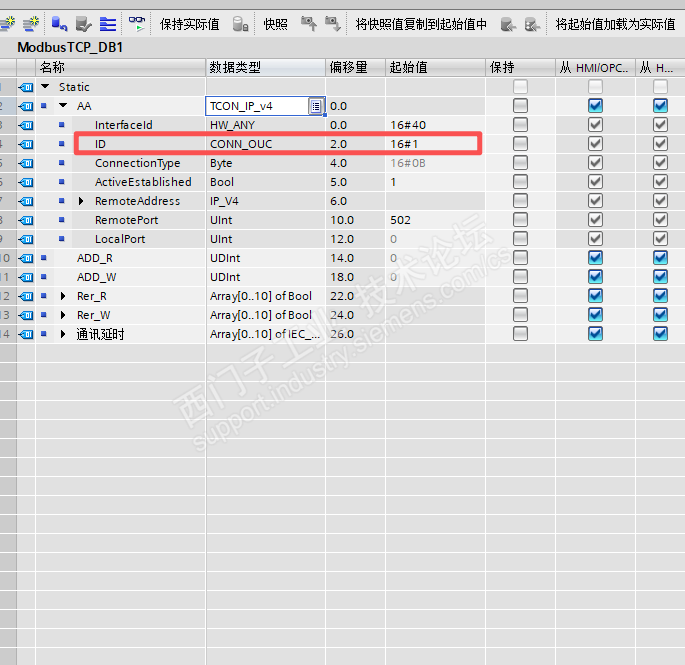Check the 保持 box for ADD_R row

[520, 258]
